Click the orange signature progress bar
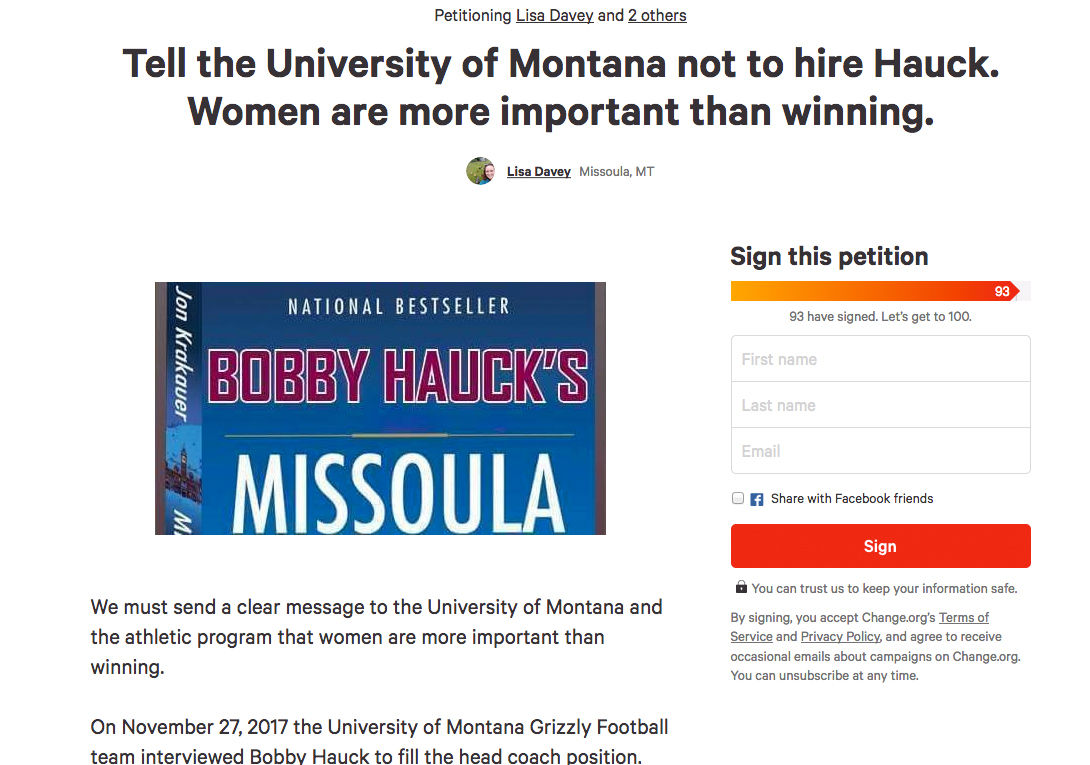The width and height of the screenshot is (1090, 765). coord(870,291)
